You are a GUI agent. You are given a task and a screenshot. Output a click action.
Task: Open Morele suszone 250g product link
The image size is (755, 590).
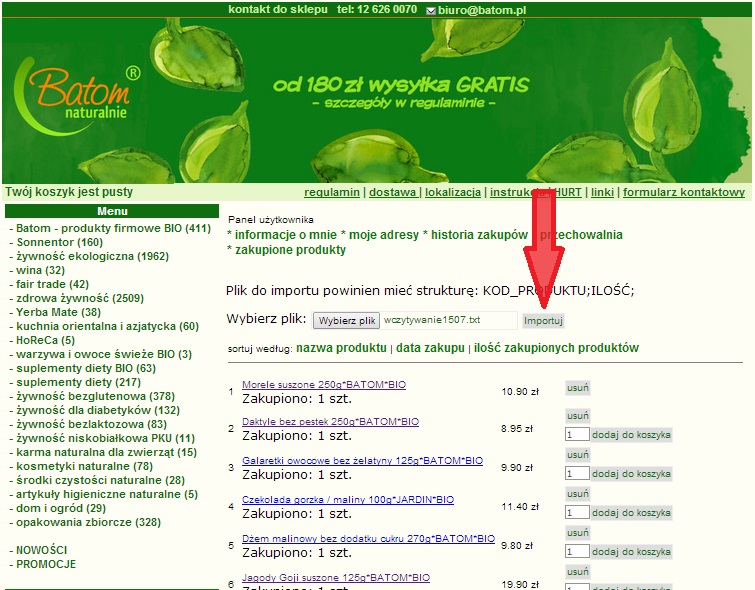point(324,385)
